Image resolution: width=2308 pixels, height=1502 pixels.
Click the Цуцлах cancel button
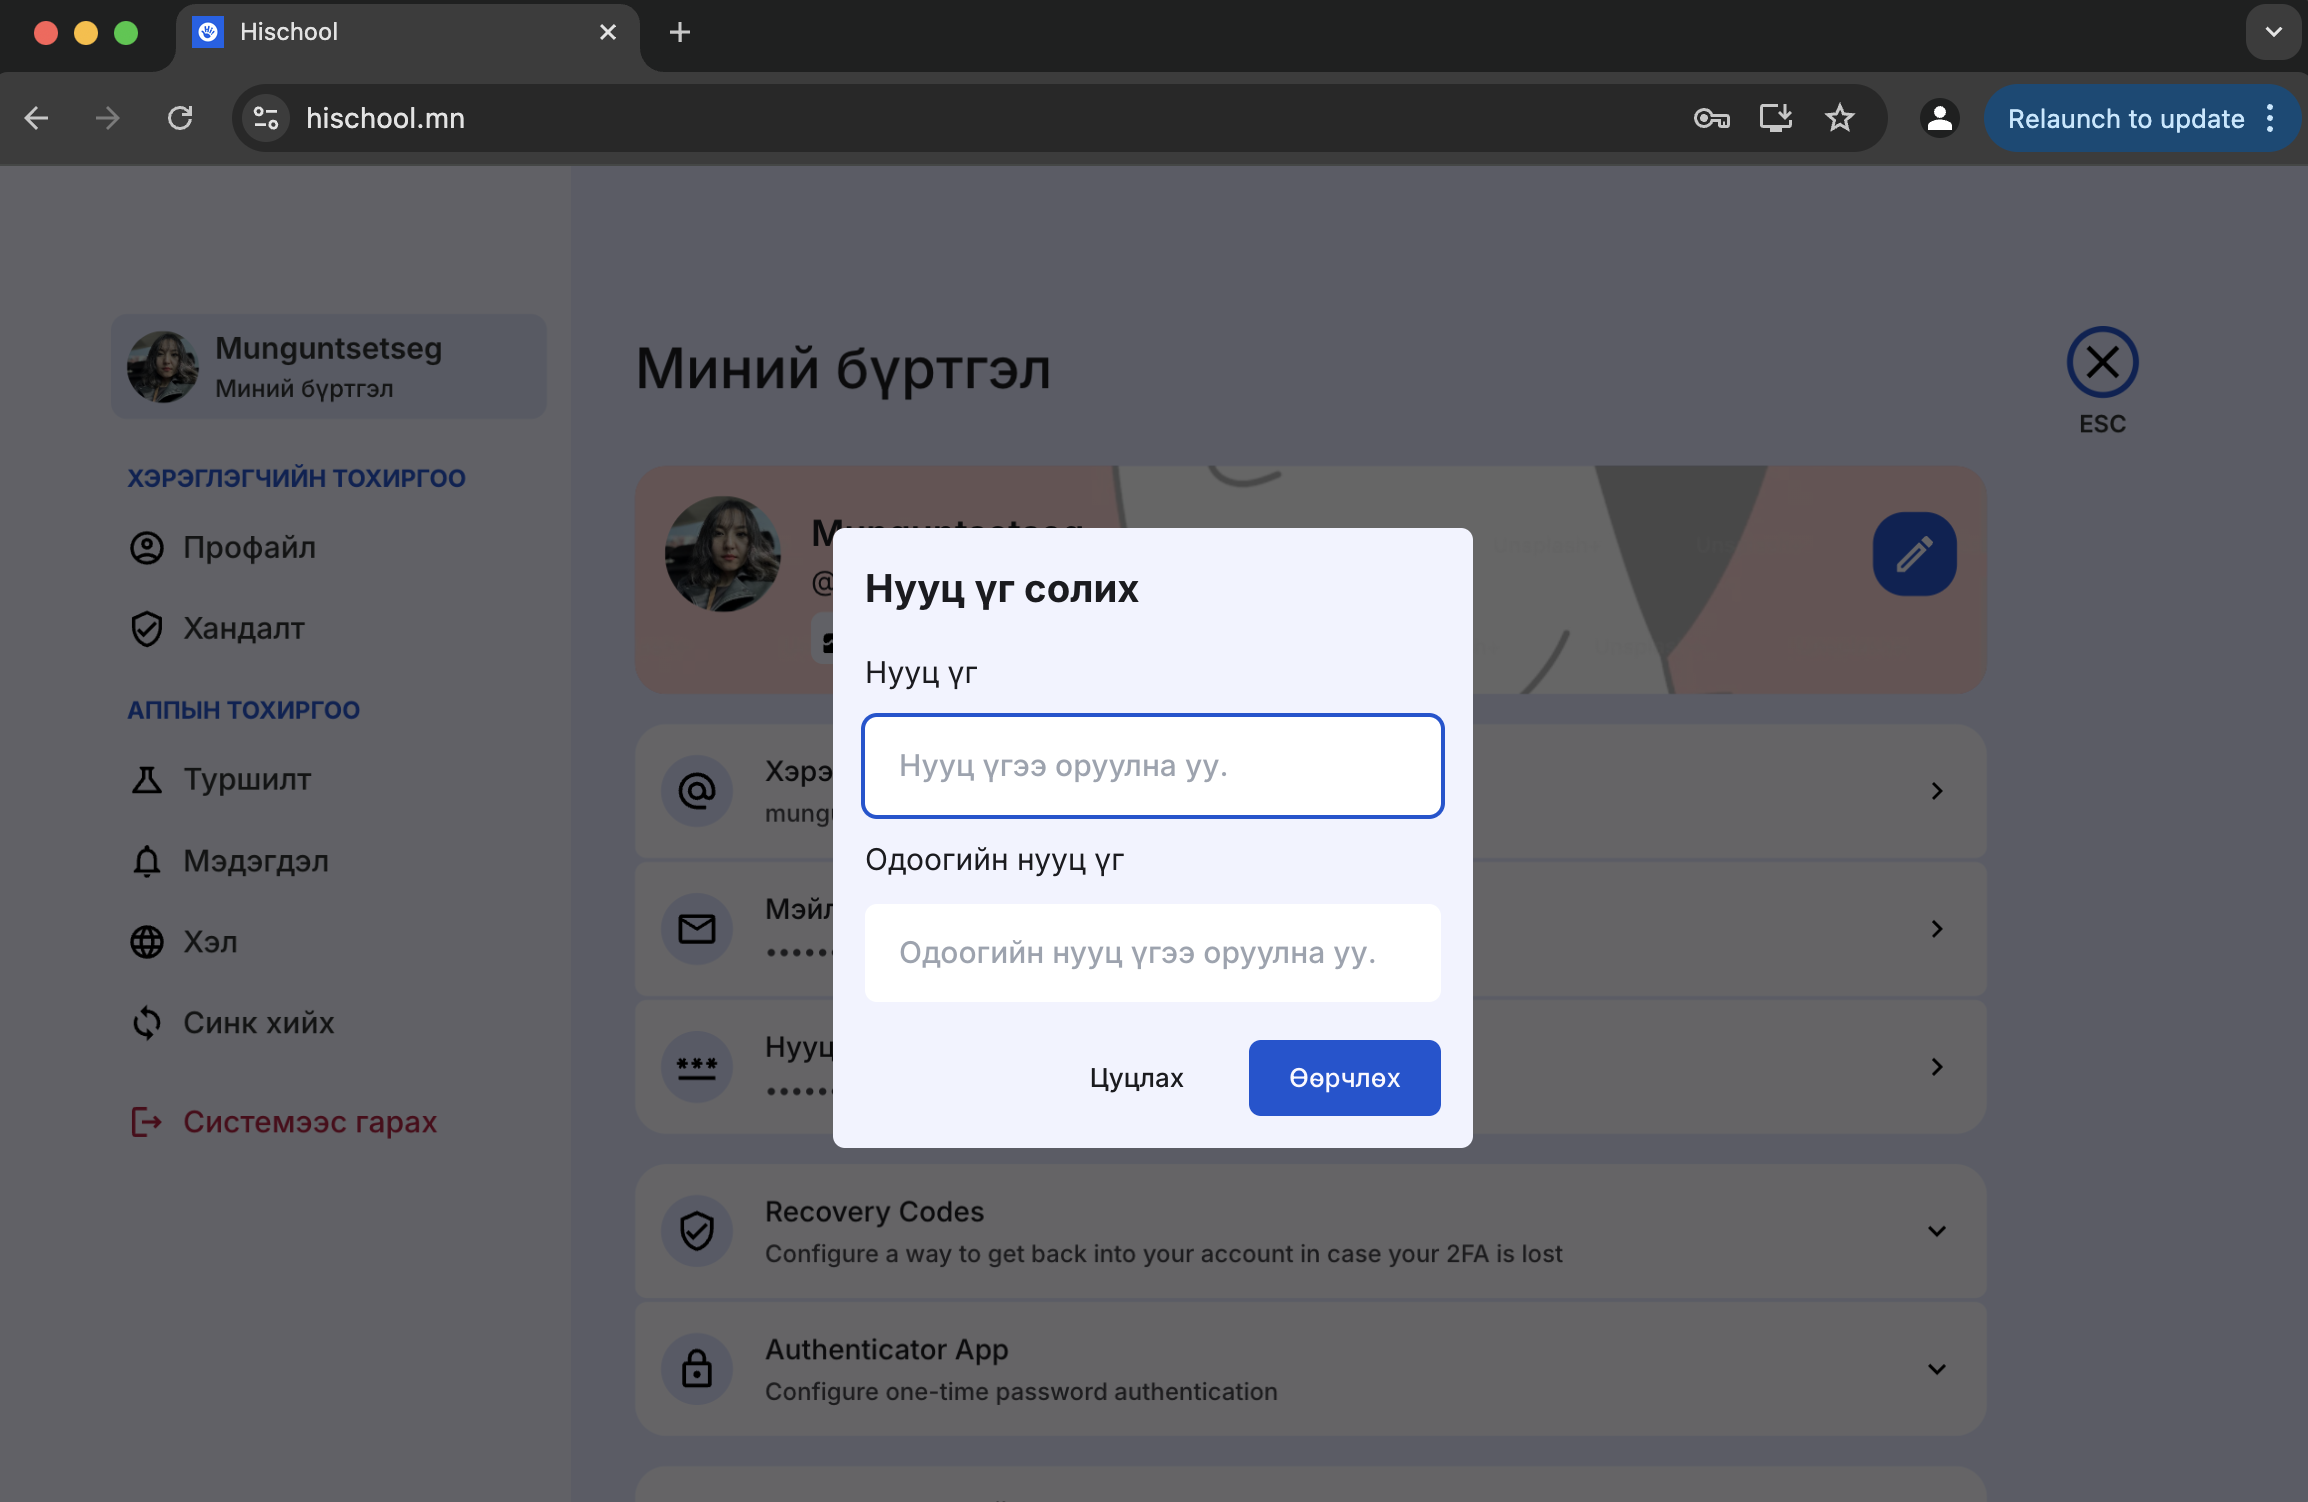click(x=1136, y=1078)
